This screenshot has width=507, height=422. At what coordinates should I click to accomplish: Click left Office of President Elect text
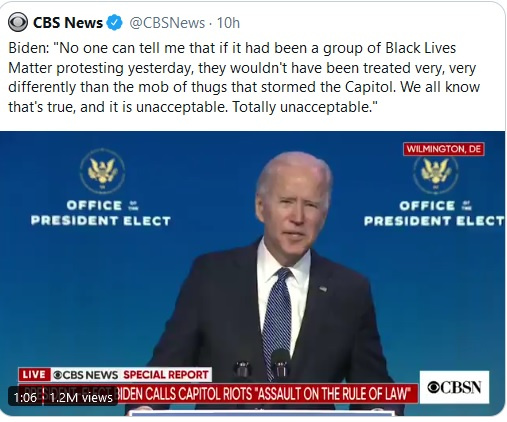[101, 213]
